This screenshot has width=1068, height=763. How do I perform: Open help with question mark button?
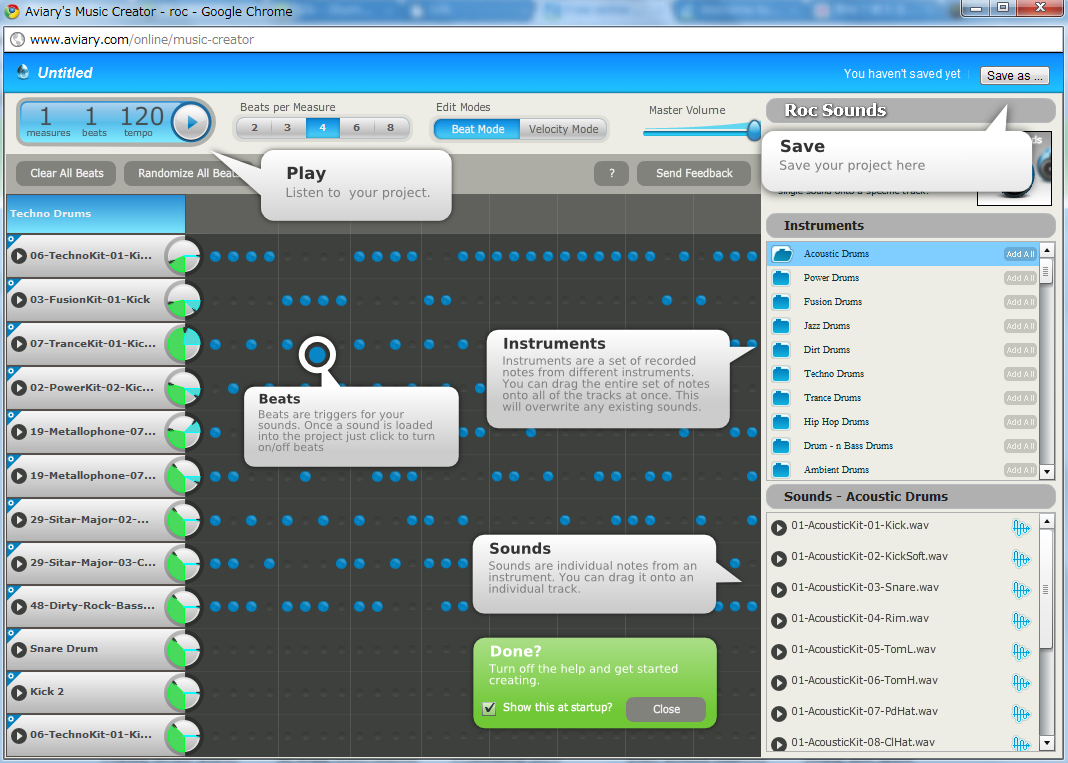tap(612, 173)
